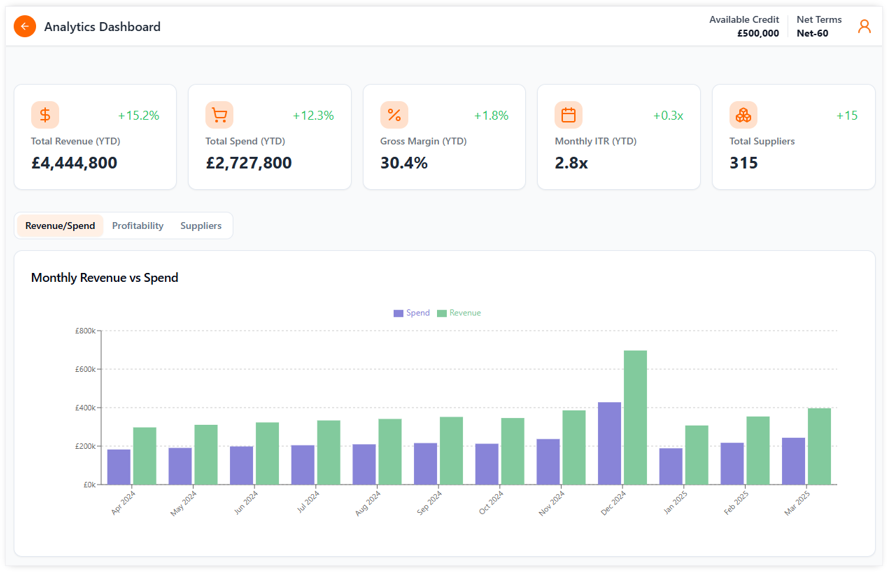Select the Revenue/Spend tab
Image resolution: width=888 pixels, height=572 pixels.
[60, 226]
